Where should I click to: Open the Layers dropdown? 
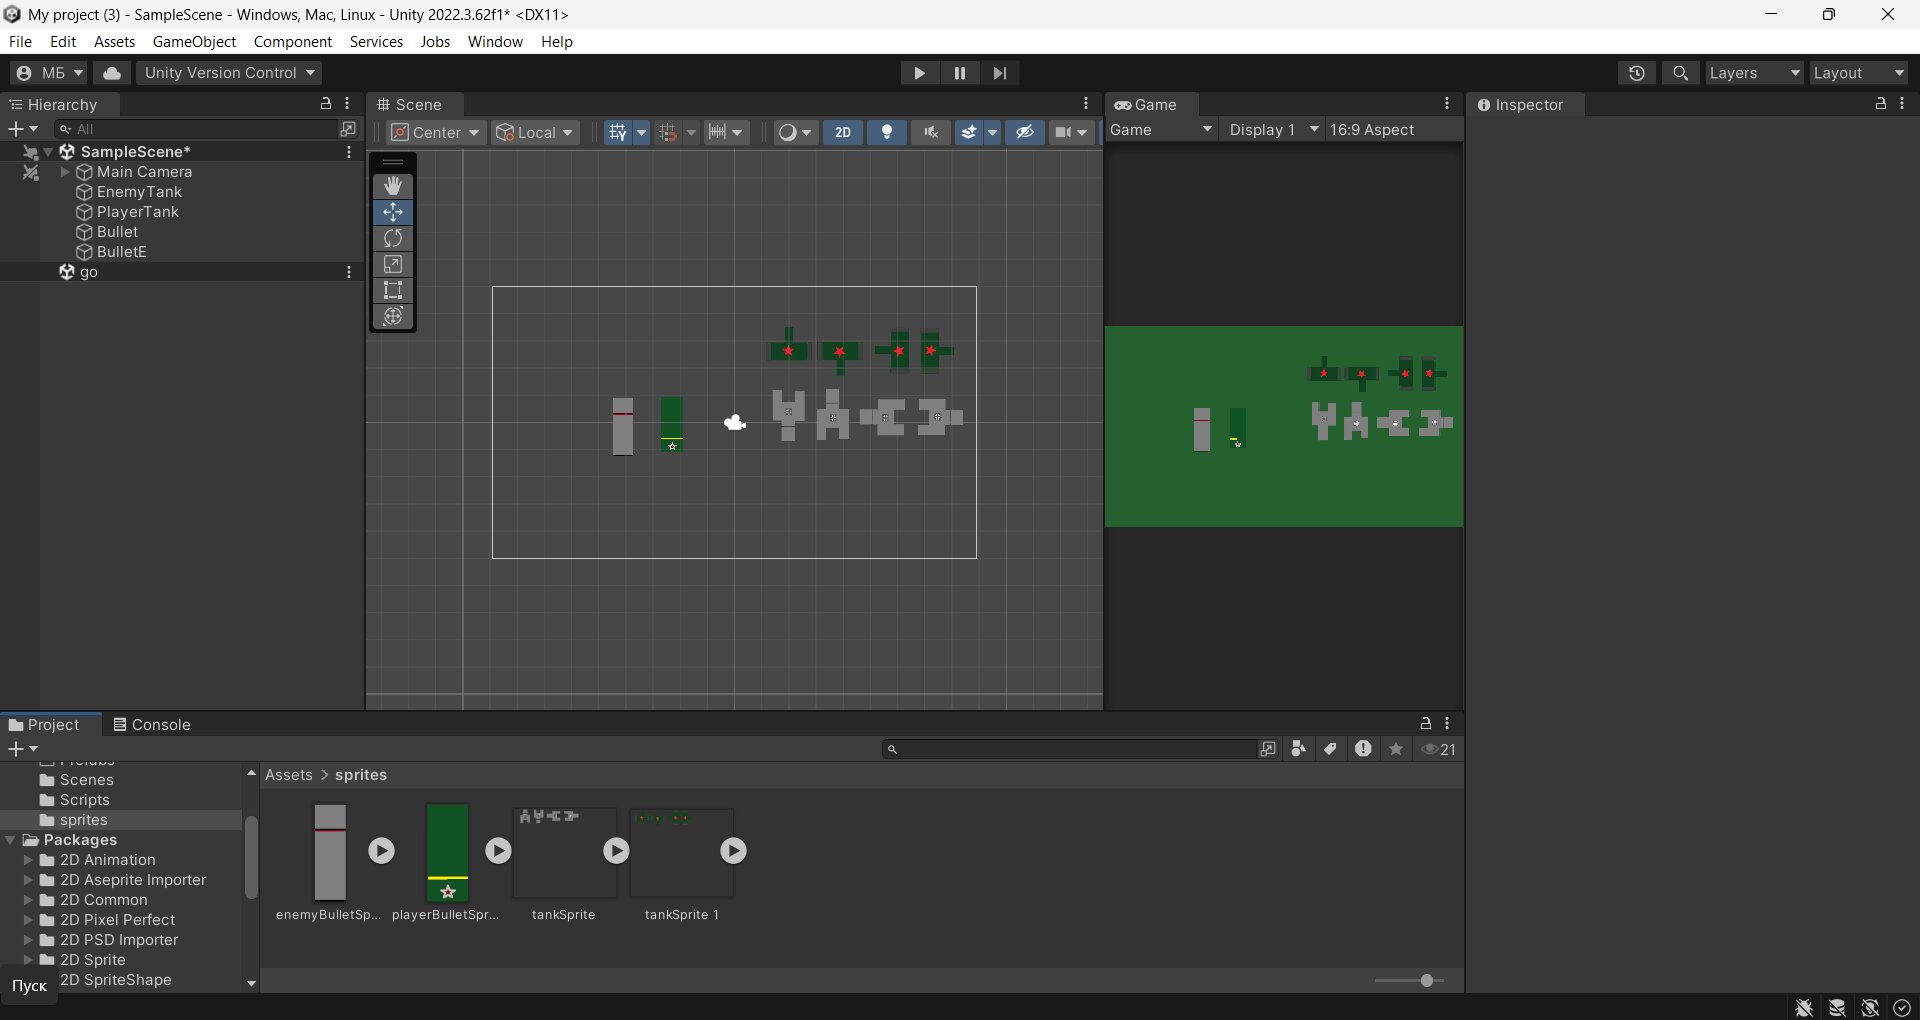[1753, 73]
